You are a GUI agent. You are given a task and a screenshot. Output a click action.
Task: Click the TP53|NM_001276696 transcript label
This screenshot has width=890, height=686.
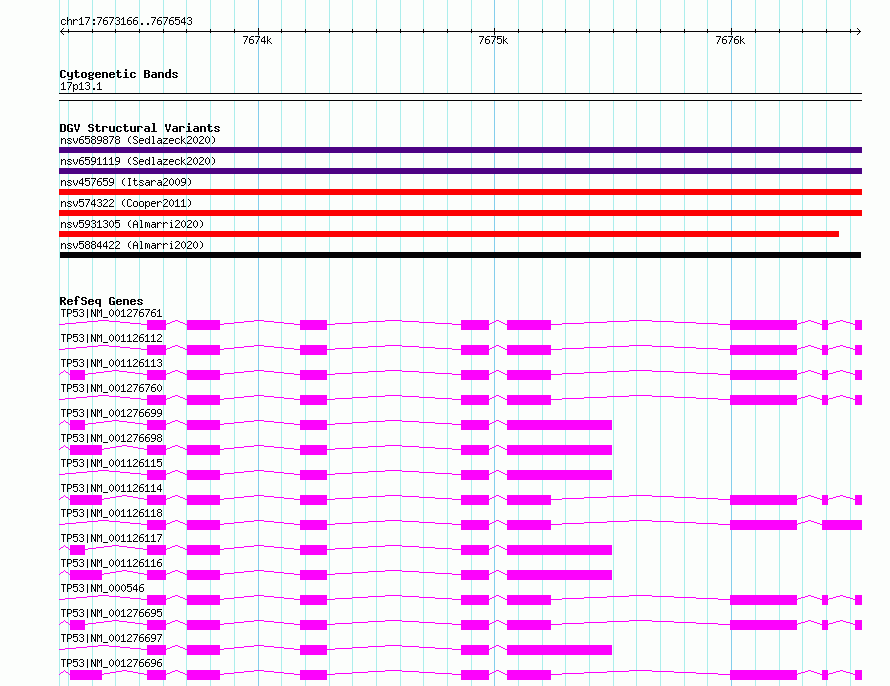point(111,663)
